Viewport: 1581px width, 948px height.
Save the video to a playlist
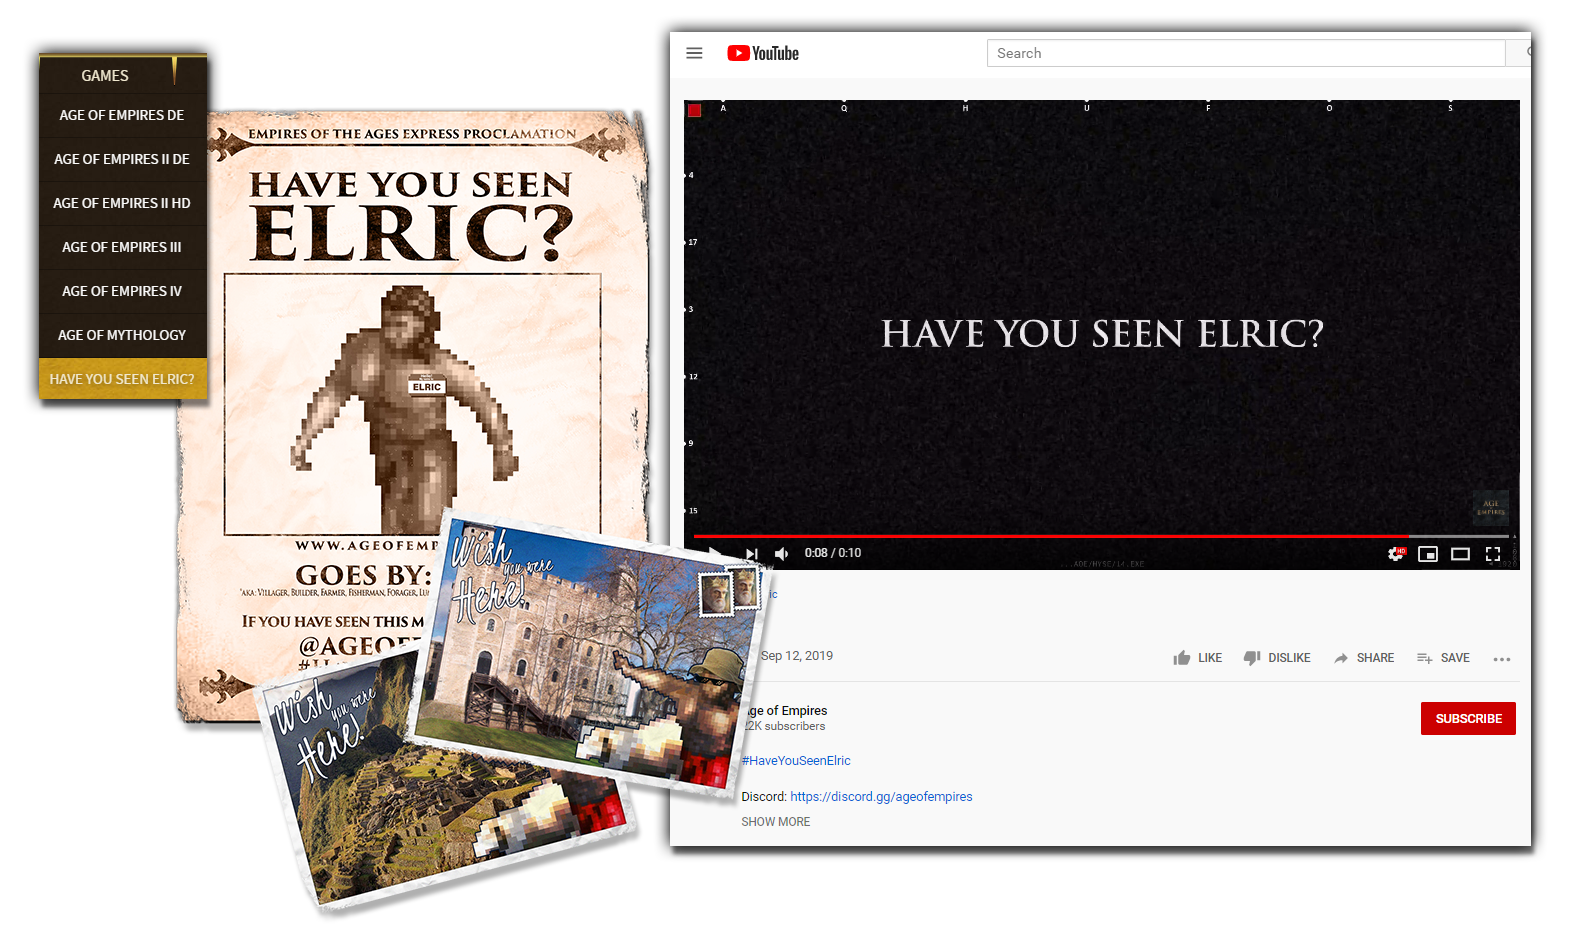1443,658
